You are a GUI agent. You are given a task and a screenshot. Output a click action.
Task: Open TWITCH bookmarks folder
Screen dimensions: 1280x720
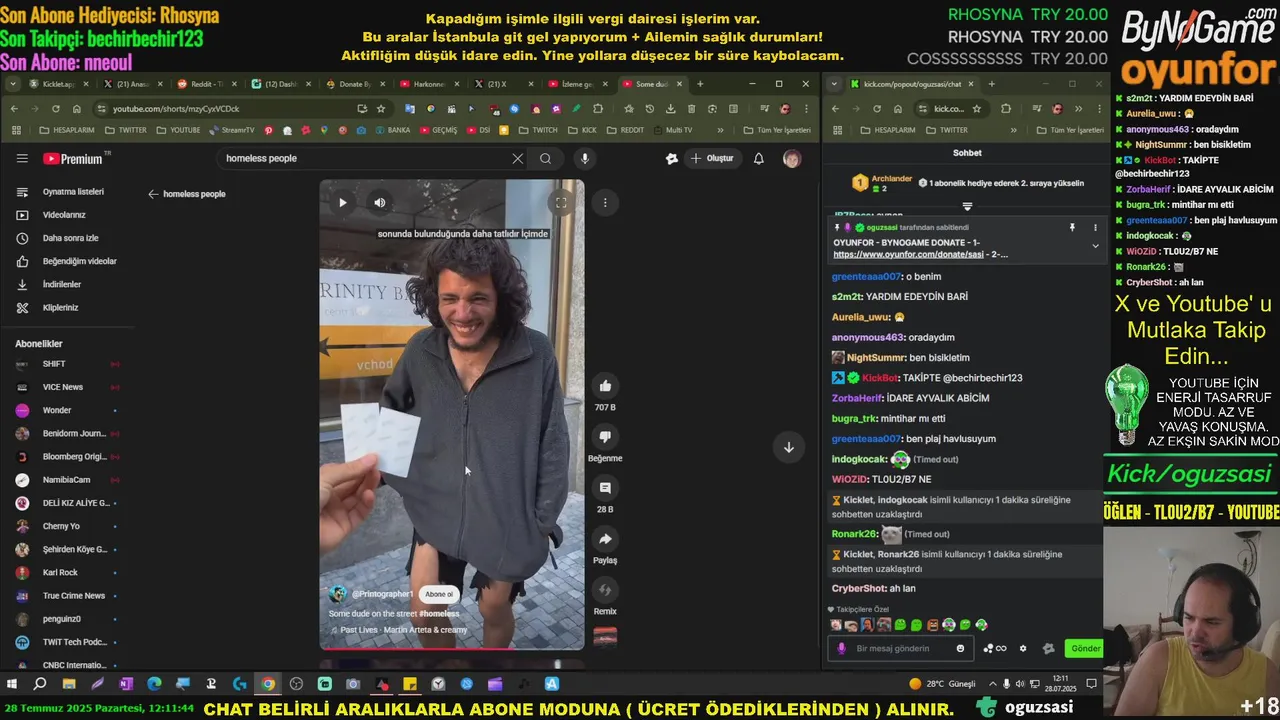coord(537,130)
